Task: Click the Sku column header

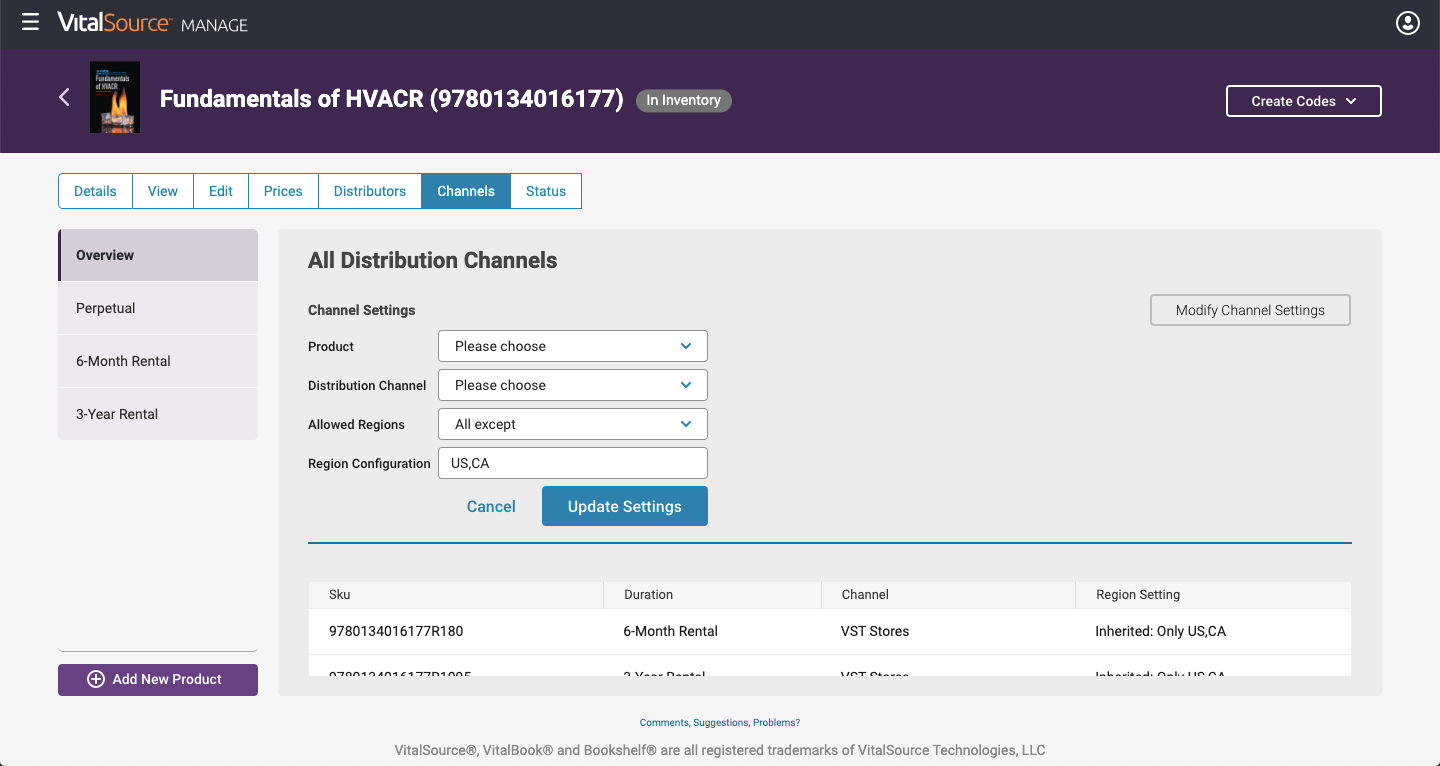Action: pyautogui.click(x=456, y=594)
